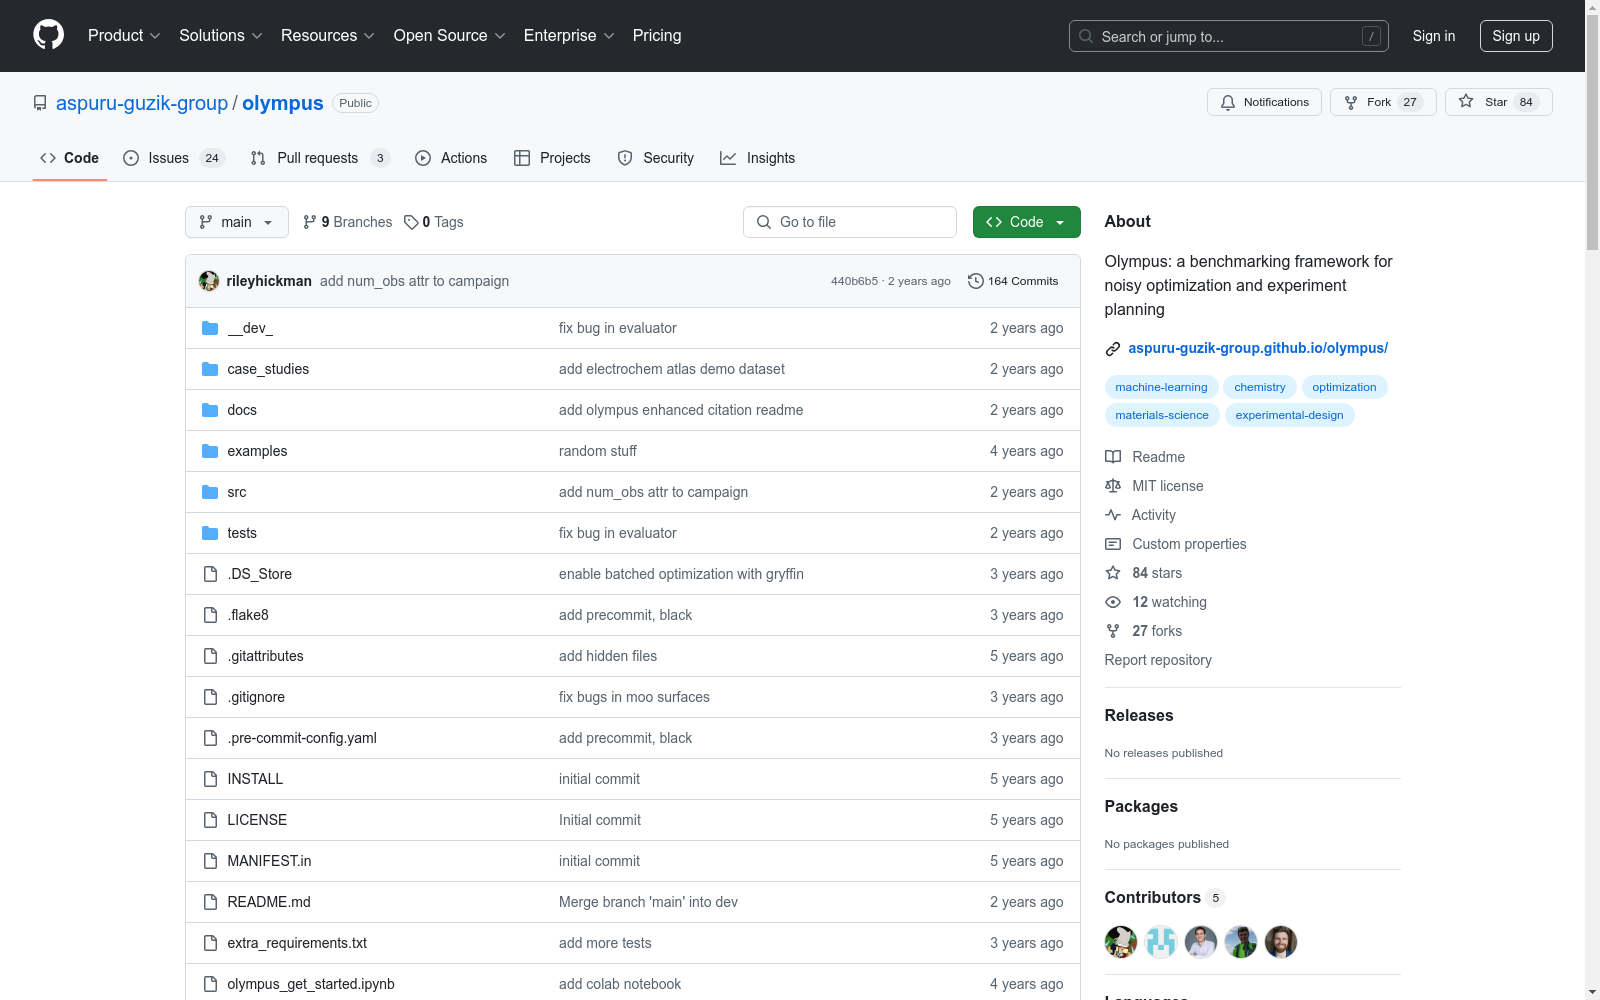Click the __dev_ folder icon
Viewport: 1600px width, 1000px height.
(210, 328)
